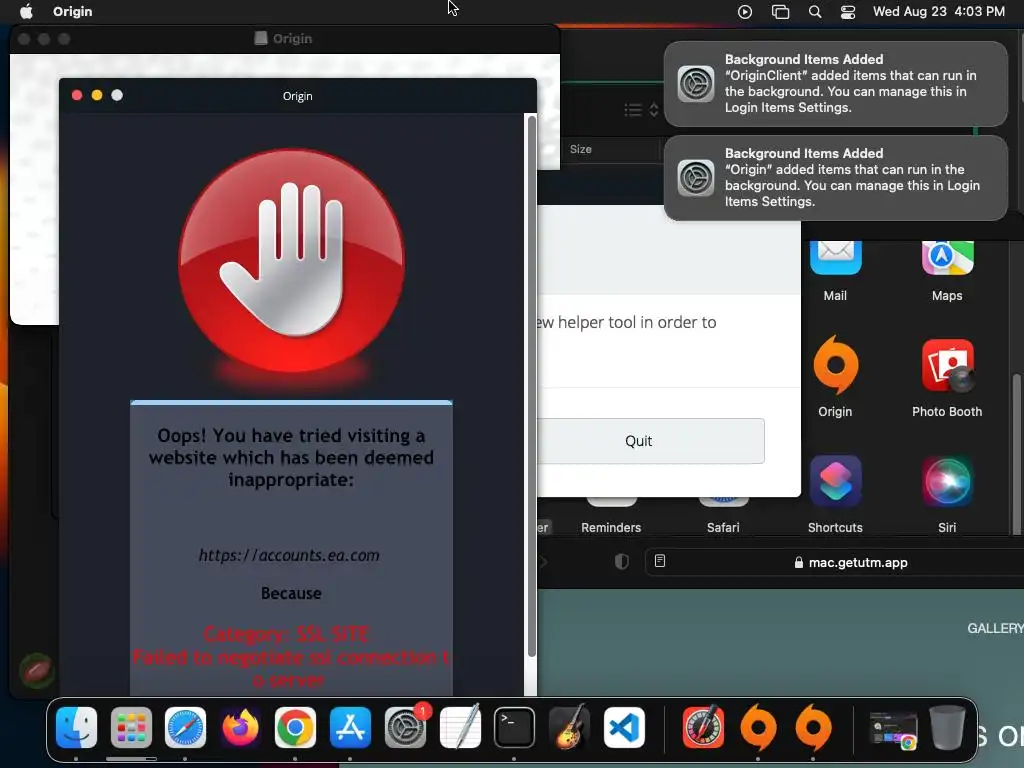This screenshot has height=768, width=1024.
Task: Open Photo Booth in the Applications grid
Action: (947, 365)
